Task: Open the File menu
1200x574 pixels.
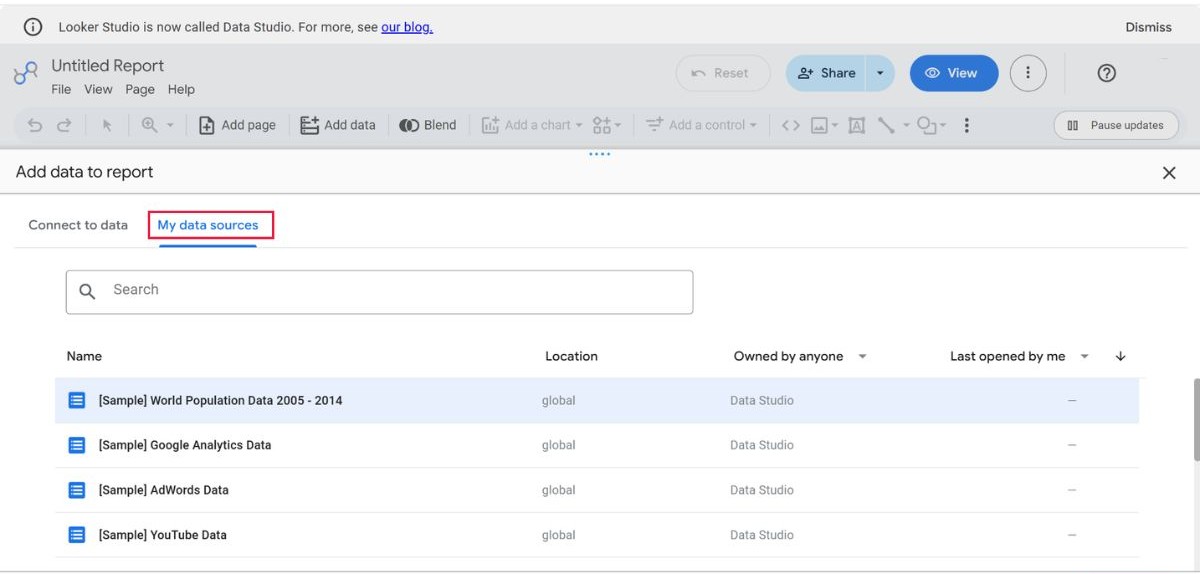Action: pyautogui.click(x=61, y=89)
